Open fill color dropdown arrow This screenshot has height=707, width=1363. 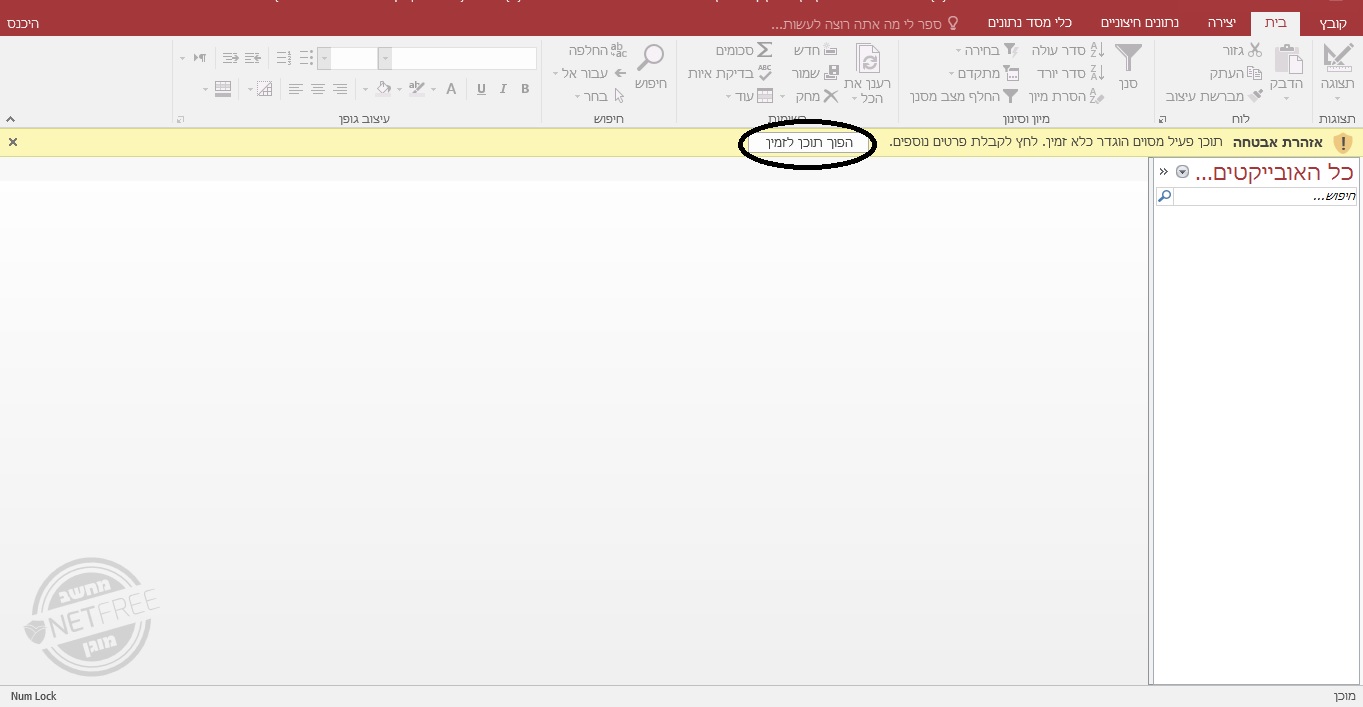[365, 89]
